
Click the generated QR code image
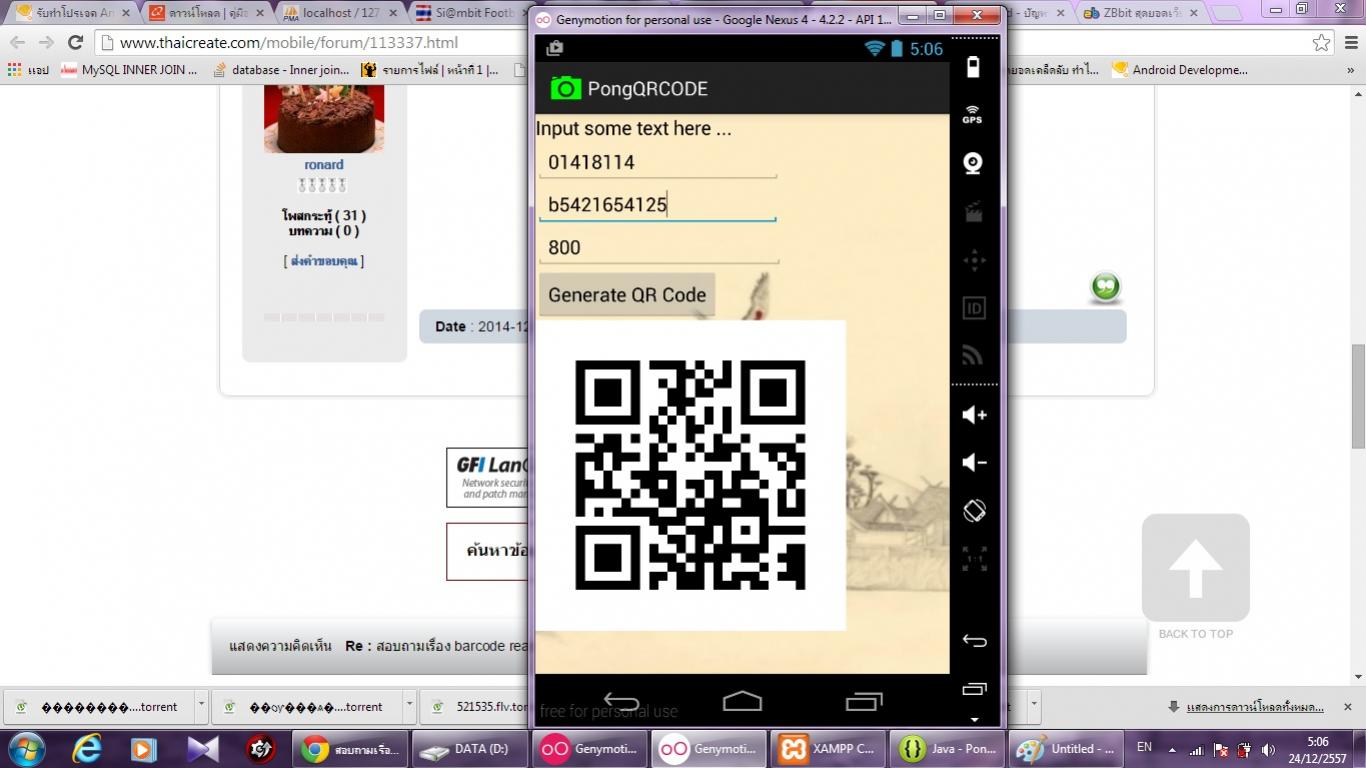pyautogui.click(x=690, y=475)
